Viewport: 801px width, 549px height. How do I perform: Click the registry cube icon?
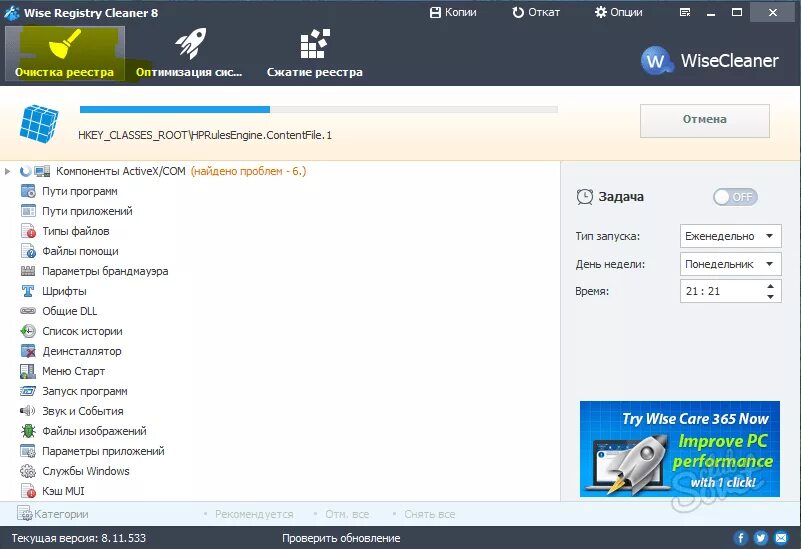[x=39, y=124]
